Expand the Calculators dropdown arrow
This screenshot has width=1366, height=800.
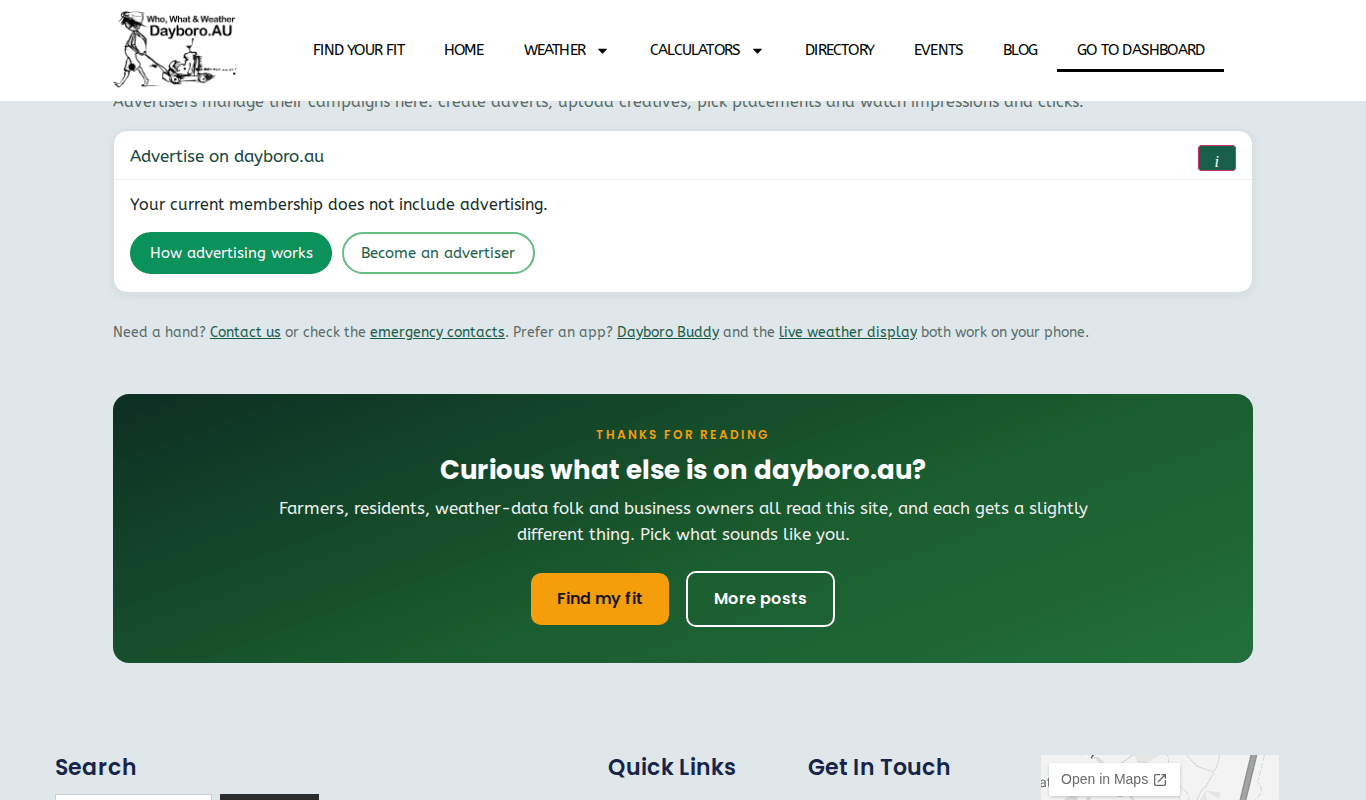coord(757,50)
